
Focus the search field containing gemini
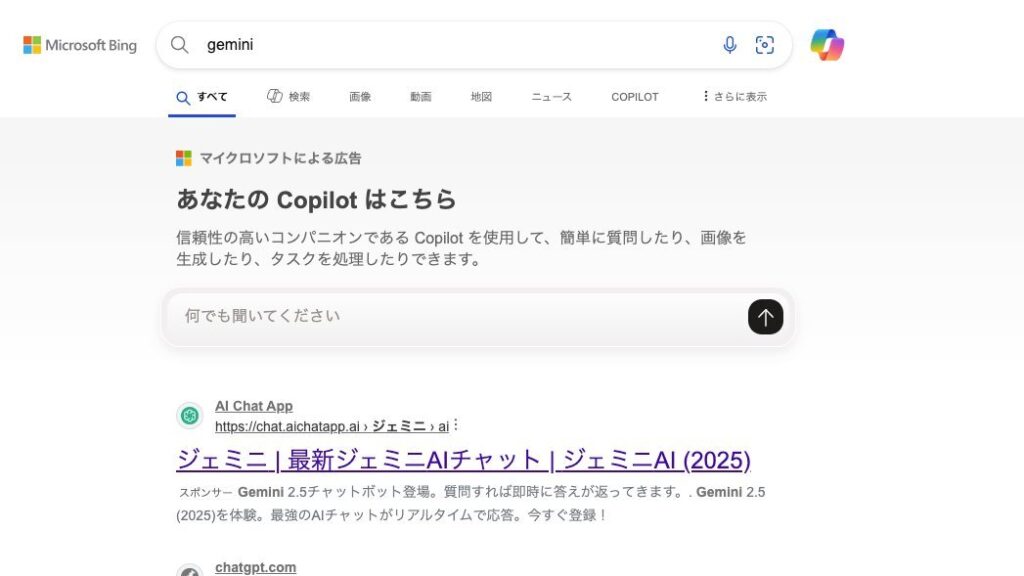click(x=450, y=45)
